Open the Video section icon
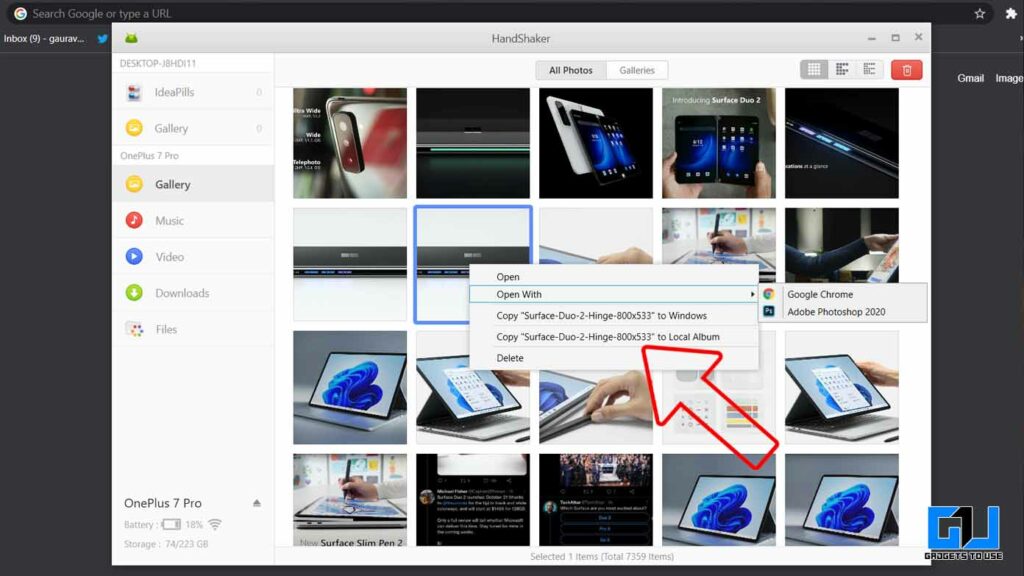 point(134,257)
